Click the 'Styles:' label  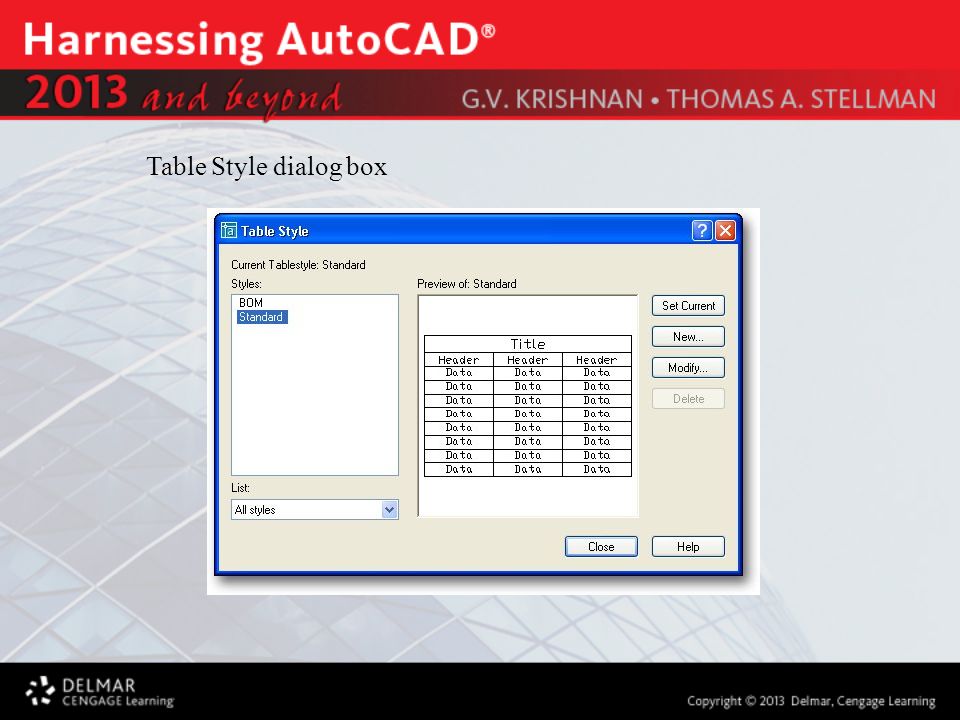[246, 283]
